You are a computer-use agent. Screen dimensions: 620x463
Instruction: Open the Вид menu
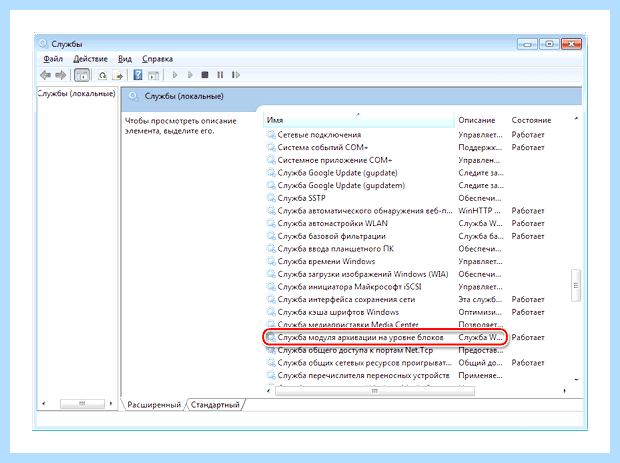[x=125, y=59]
